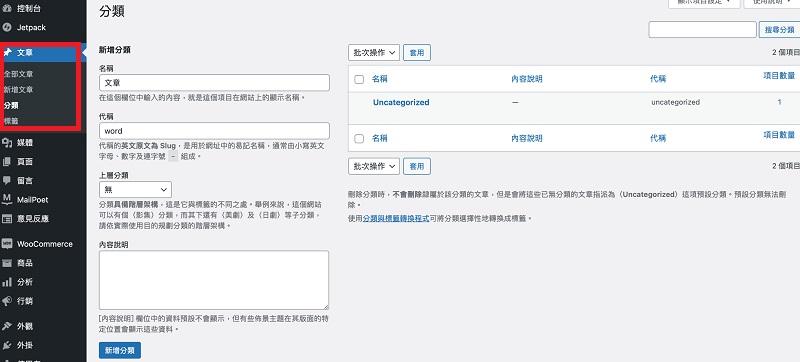Click the Dashboard (控制台) gauge icon
This screenshot has height=362, width=800.
[x=7, y=9]
